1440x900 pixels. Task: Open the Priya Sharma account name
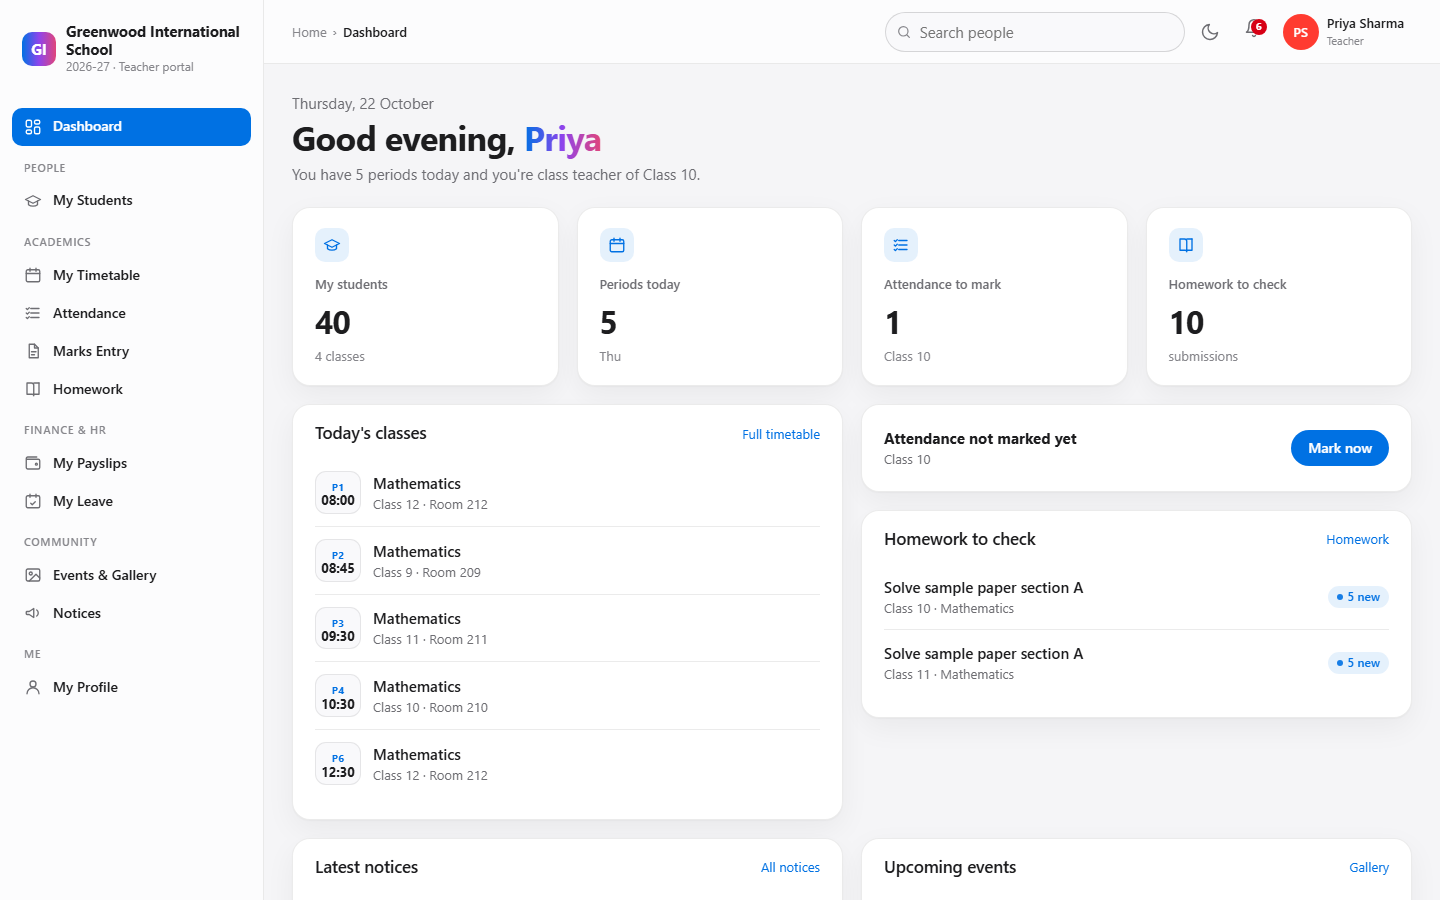point(1365,23)
